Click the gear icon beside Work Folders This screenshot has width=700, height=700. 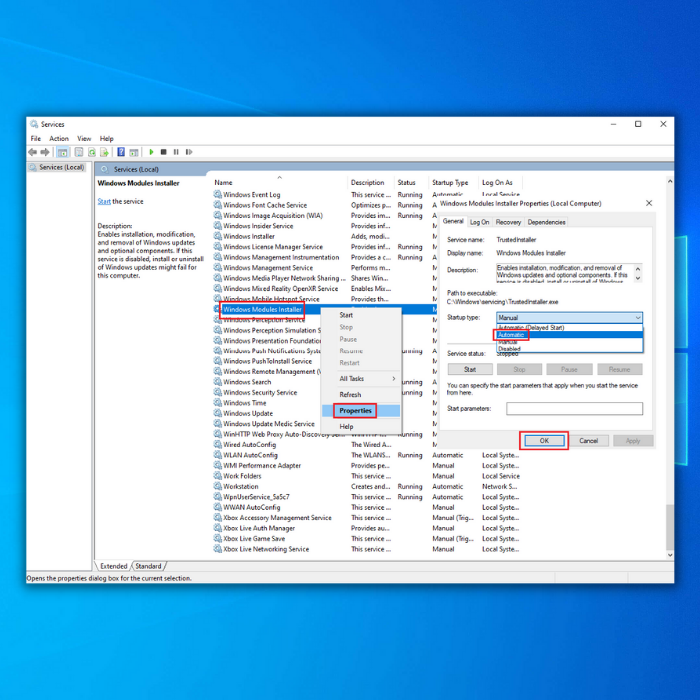tap(217, 476)
